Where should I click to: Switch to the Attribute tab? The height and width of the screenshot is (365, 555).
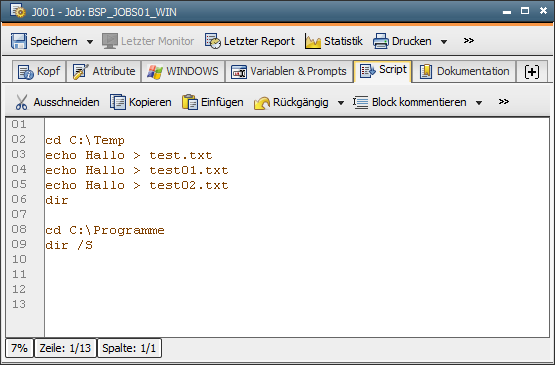104,72
